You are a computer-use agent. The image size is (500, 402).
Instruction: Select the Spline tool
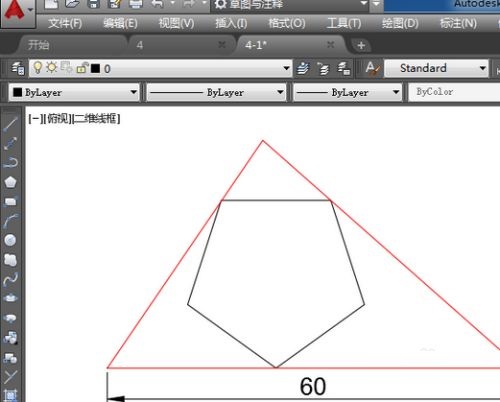click(10, 279)
